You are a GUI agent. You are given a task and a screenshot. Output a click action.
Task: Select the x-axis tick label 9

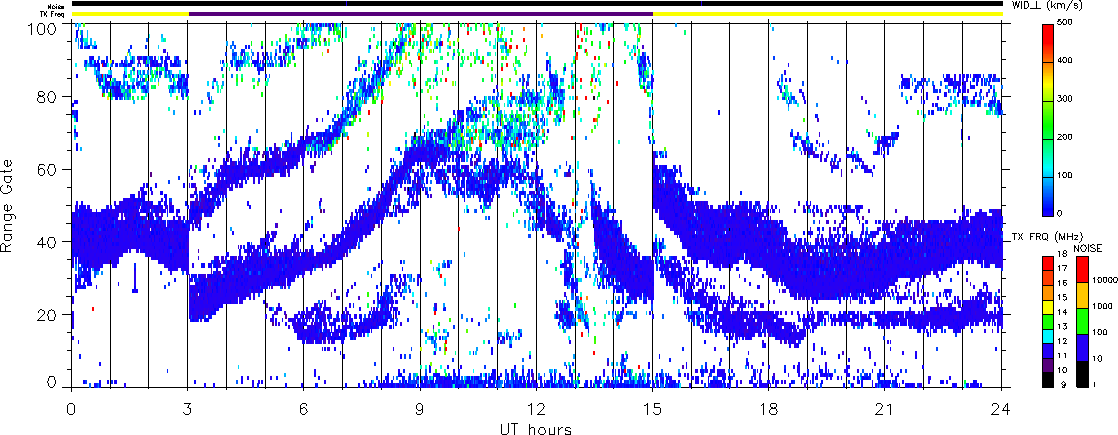[x=420, y=408]
